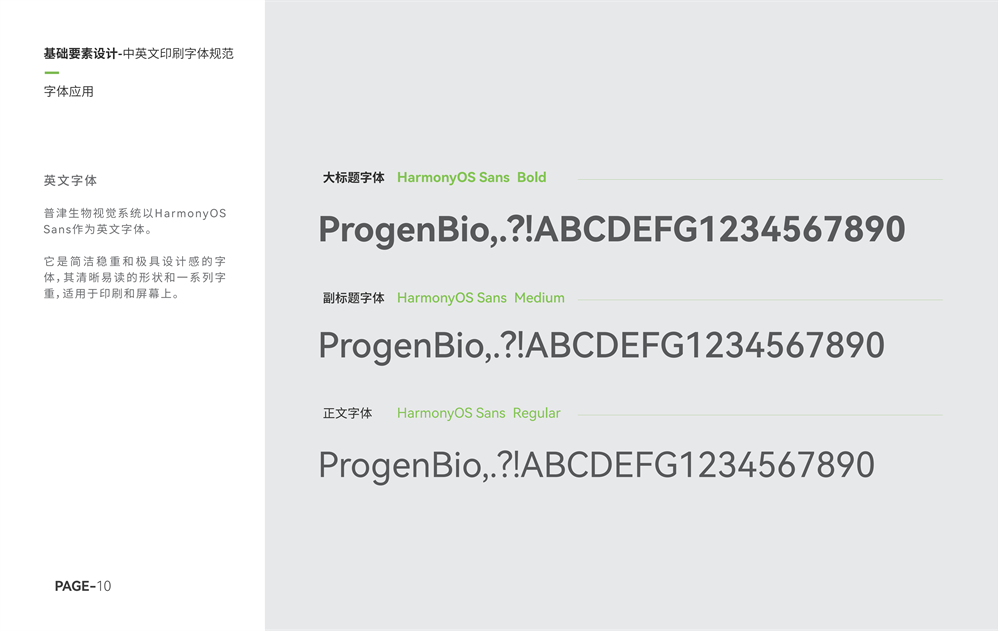Click the PAGE-10 page number
The width and height of the screenshot is (1000, 631).
click(83, 586)
